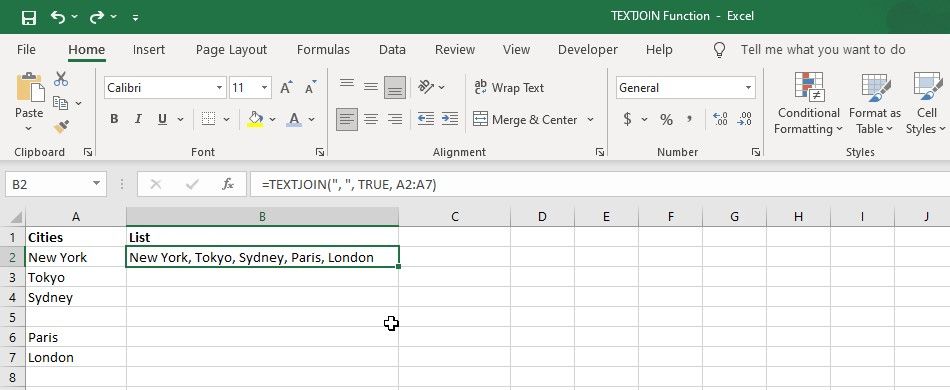This screenshot has height=390, width=950.
Task: Select Center alignment icon
Action: [x=371, y=119]
